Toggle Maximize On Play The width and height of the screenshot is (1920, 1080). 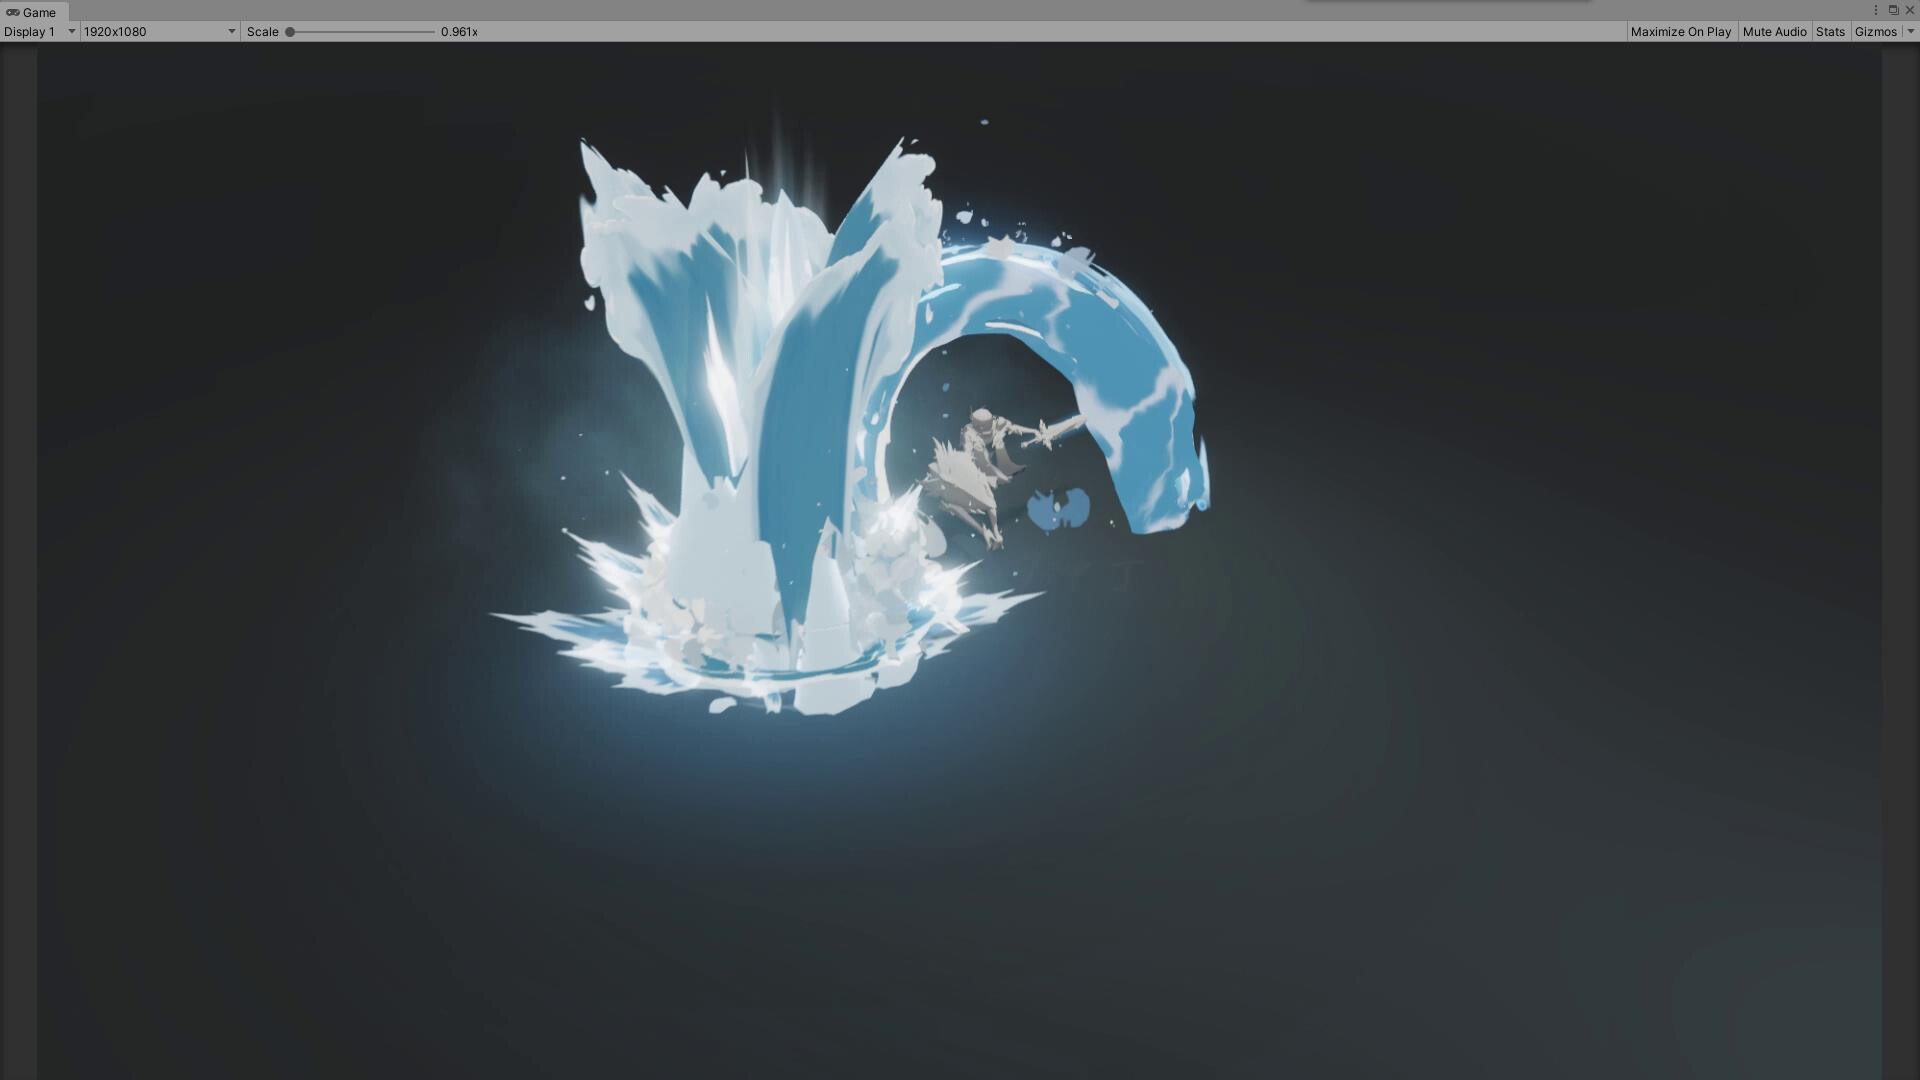point(1680,32)
